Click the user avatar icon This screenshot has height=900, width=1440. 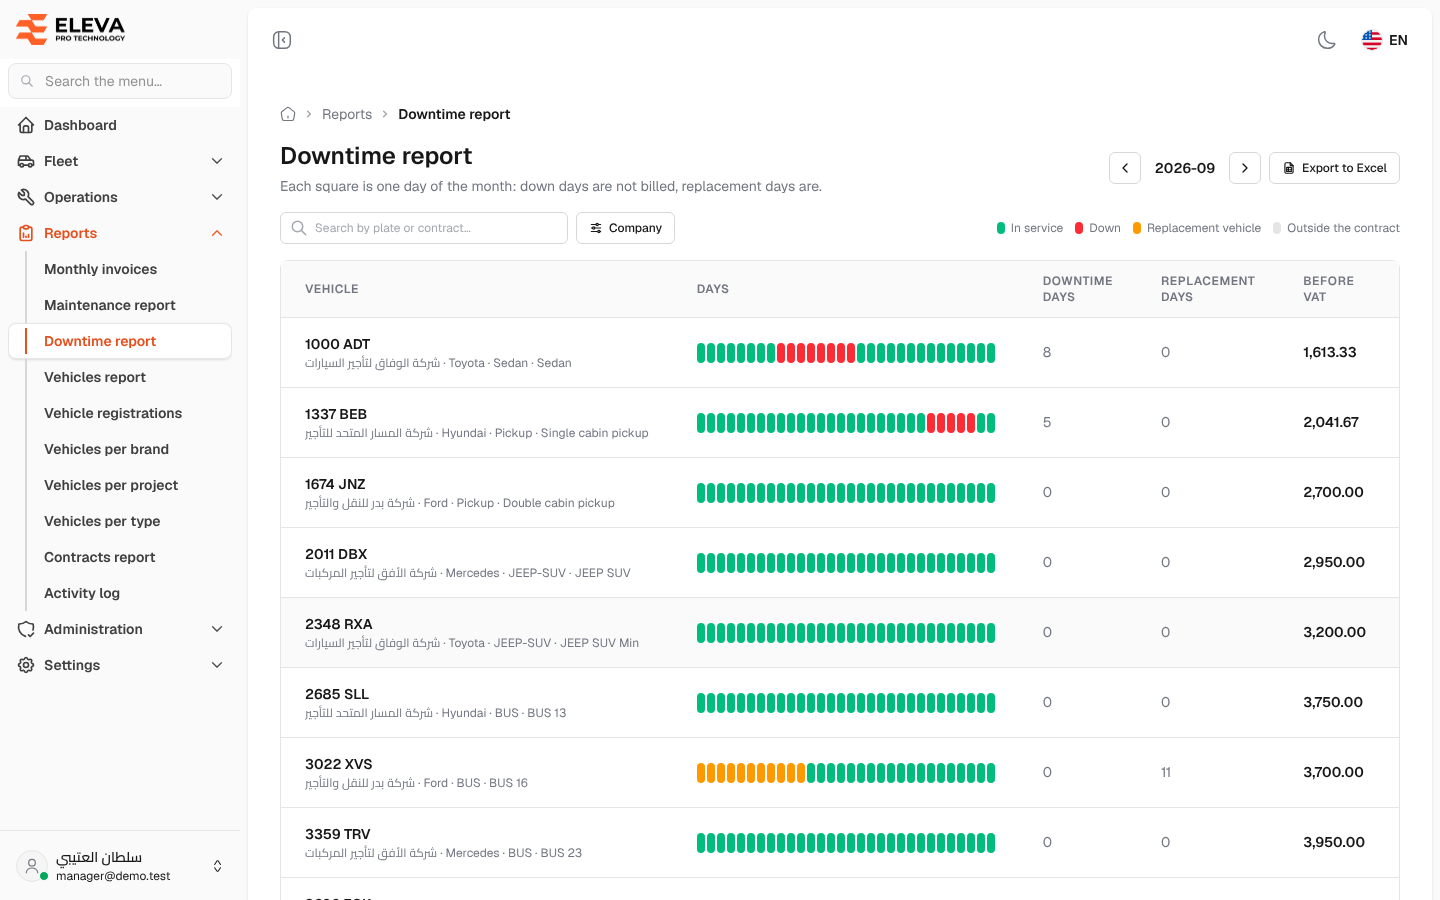(x=32, y=866)
